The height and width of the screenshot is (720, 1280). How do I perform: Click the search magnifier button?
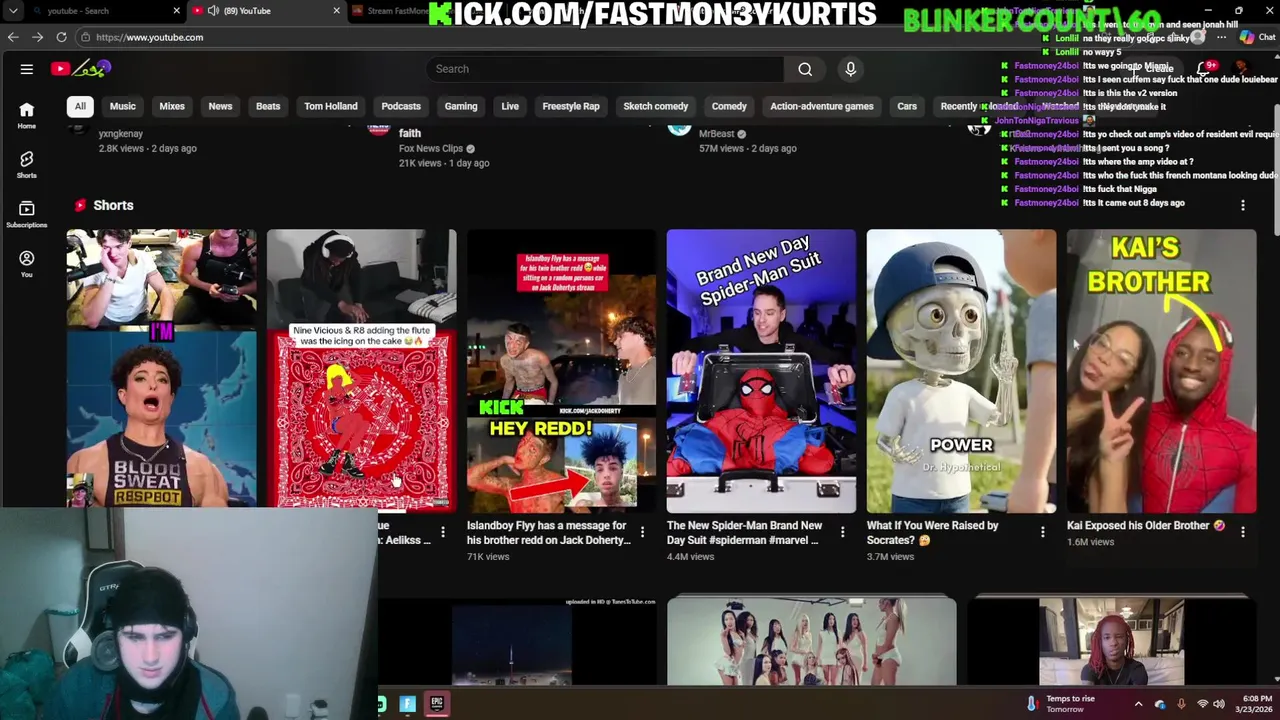click(805, 69)
